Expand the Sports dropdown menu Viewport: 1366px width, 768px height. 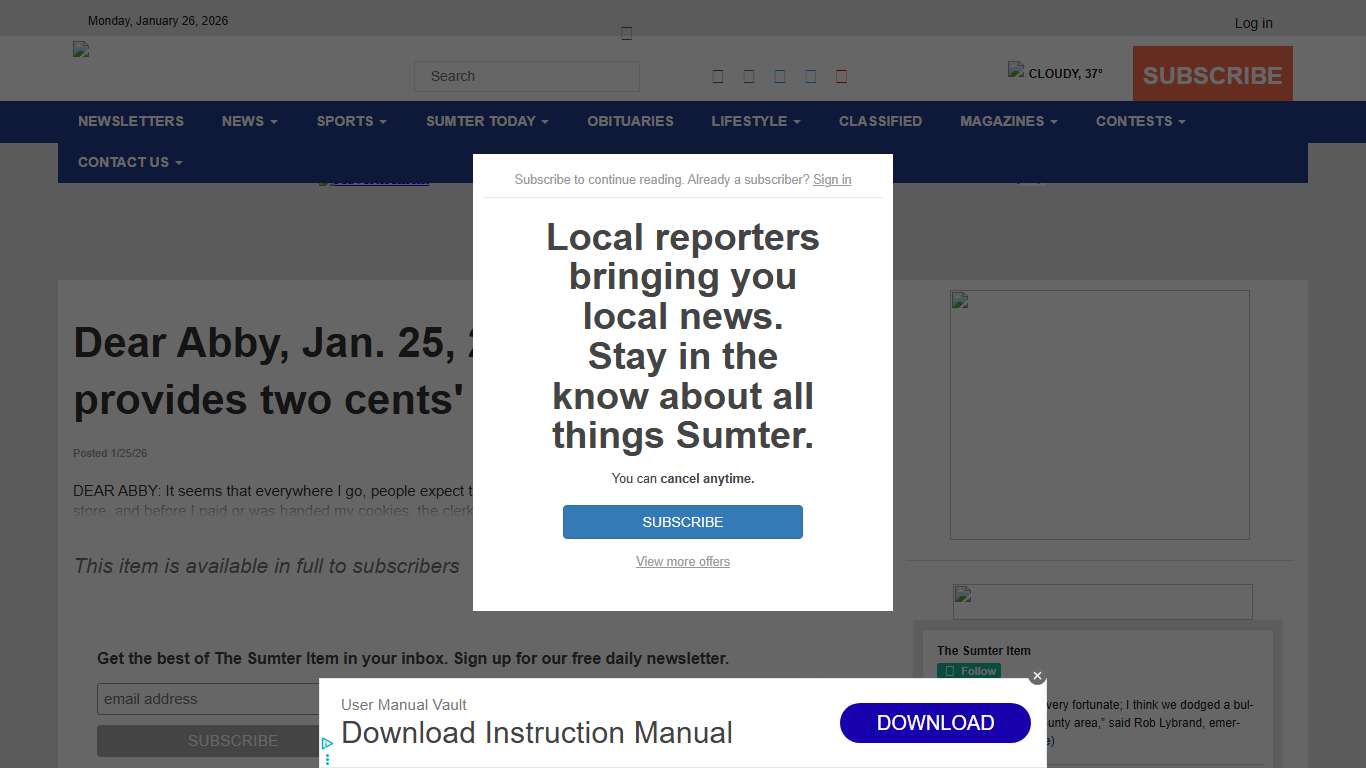(351, 121)
